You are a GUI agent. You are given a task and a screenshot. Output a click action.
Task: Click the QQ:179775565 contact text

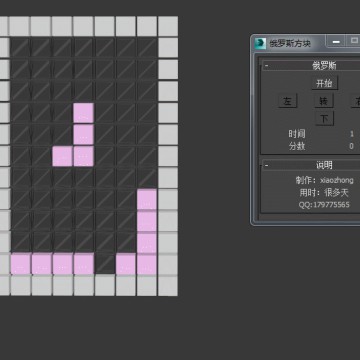pyautogui.click(x=324, y=205)
